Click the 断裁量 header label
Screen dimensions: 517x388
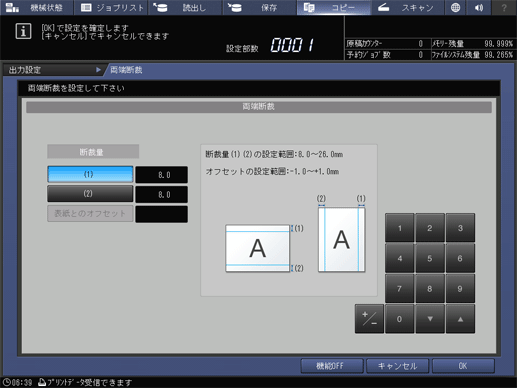[x=93, y=152]
